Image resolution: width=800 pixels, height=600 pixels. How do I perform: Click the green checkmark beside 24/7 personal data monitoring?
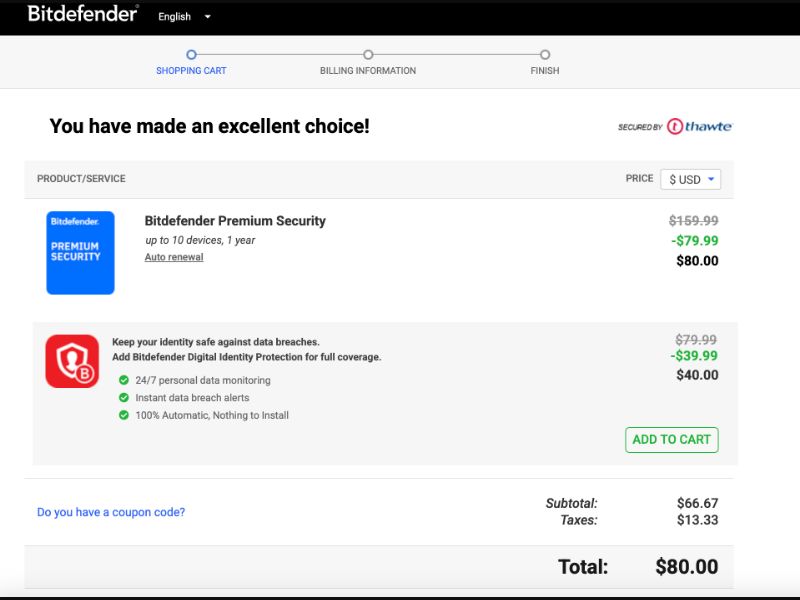coord(126,380)
